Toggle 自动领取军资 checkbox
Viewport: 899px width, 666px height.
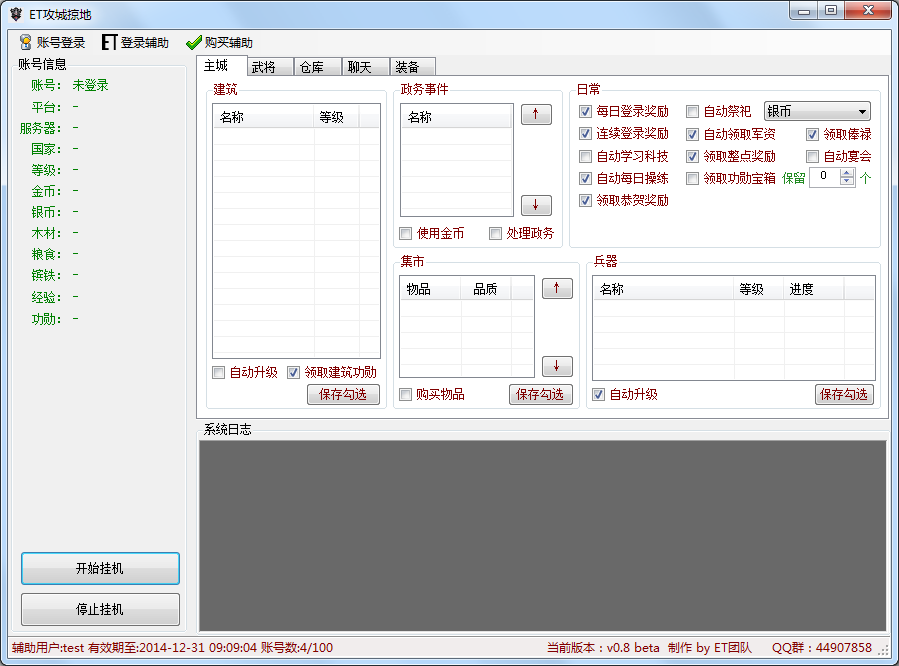click(693, 134)
